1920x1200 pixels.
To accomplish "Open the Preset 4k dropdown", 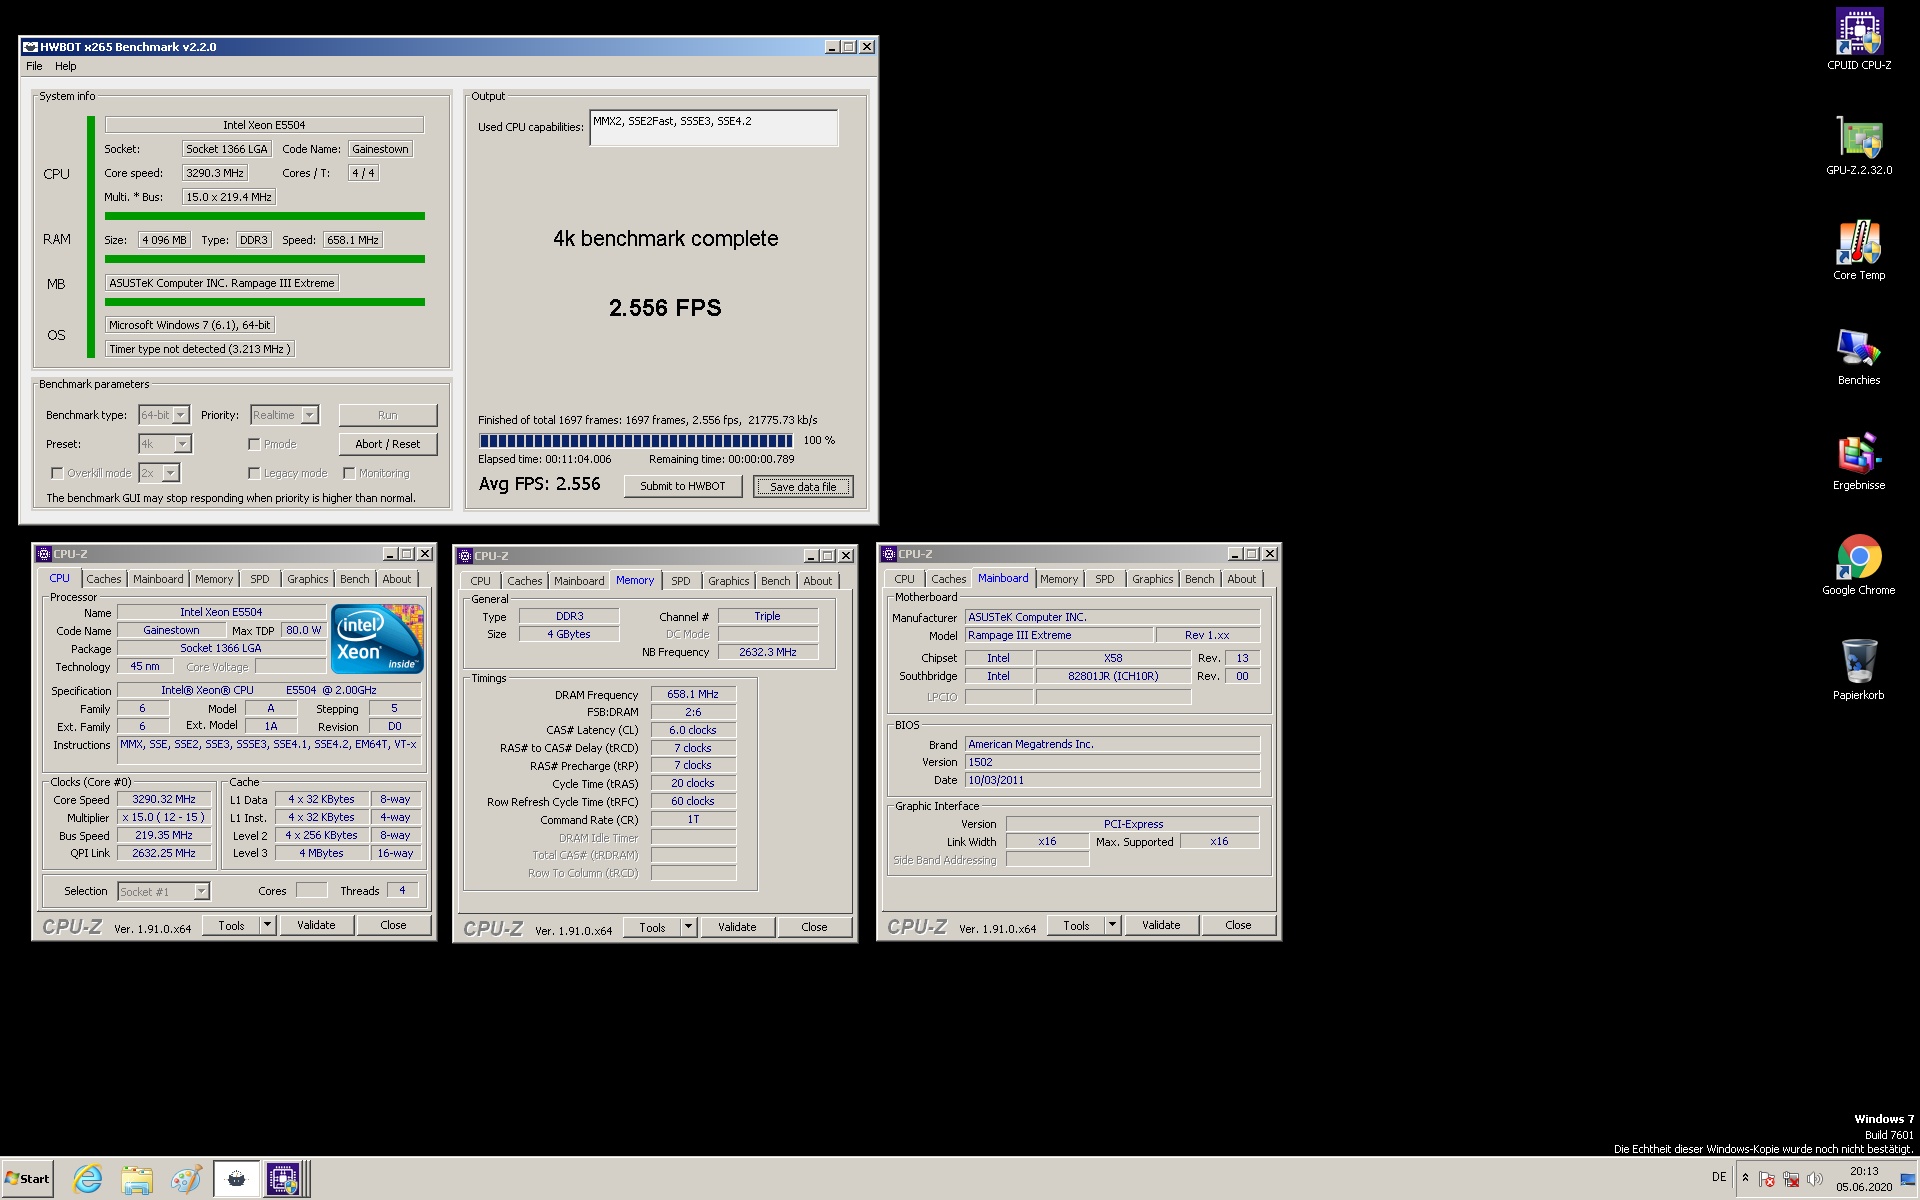I will [182, 444].
